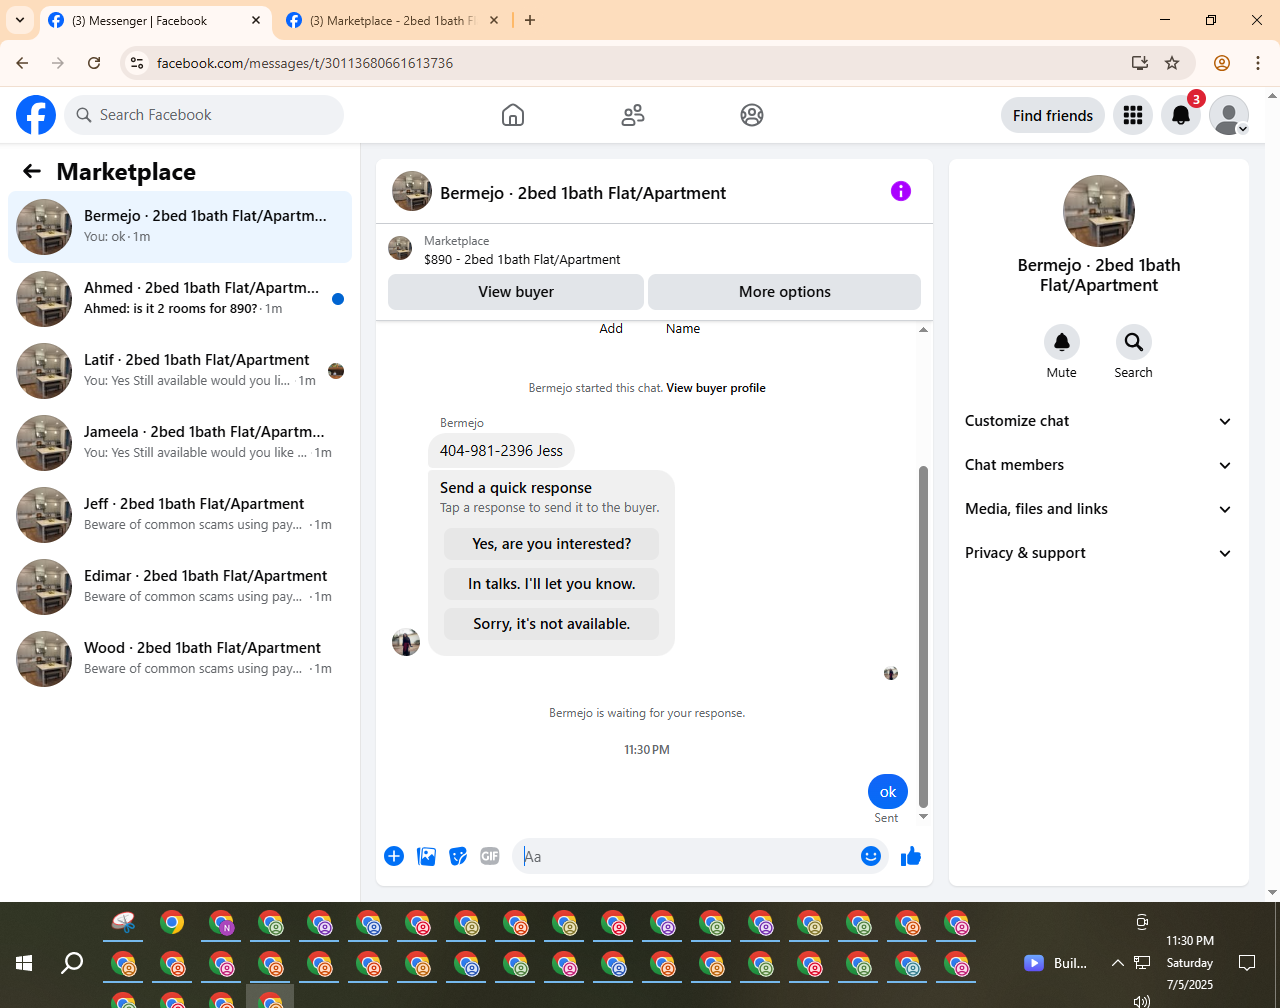Viewport: 1280px width, 1008px height.
Task: Open Wood conversation in list
Action: coord(180,659)
